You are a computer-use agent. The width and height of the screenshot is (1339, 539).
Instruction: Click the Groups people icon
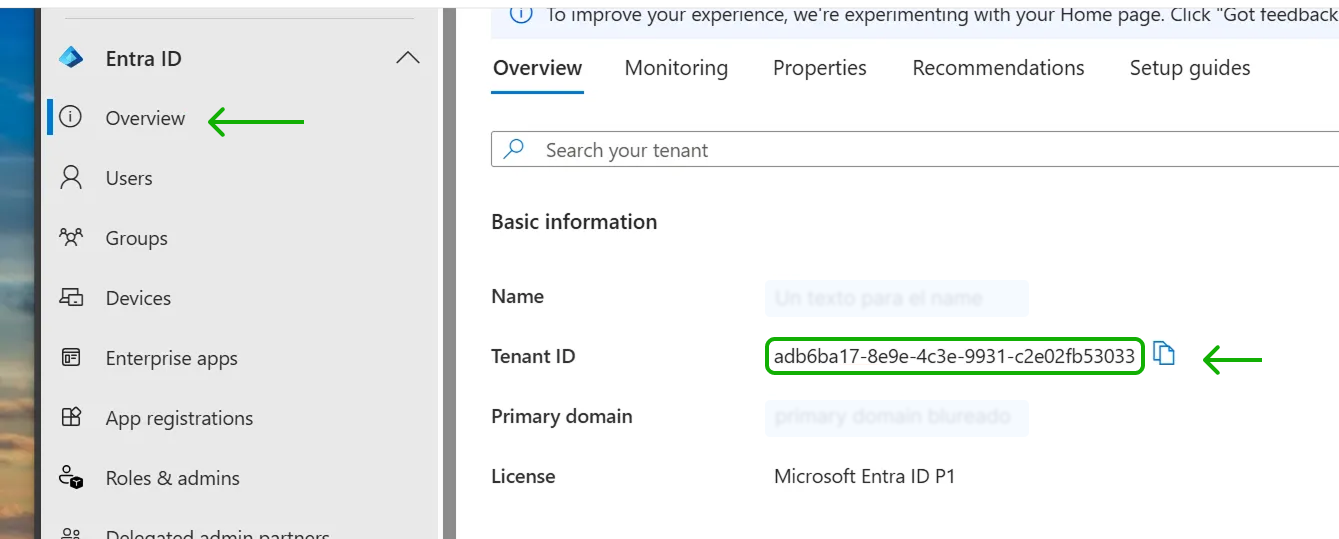71,238
